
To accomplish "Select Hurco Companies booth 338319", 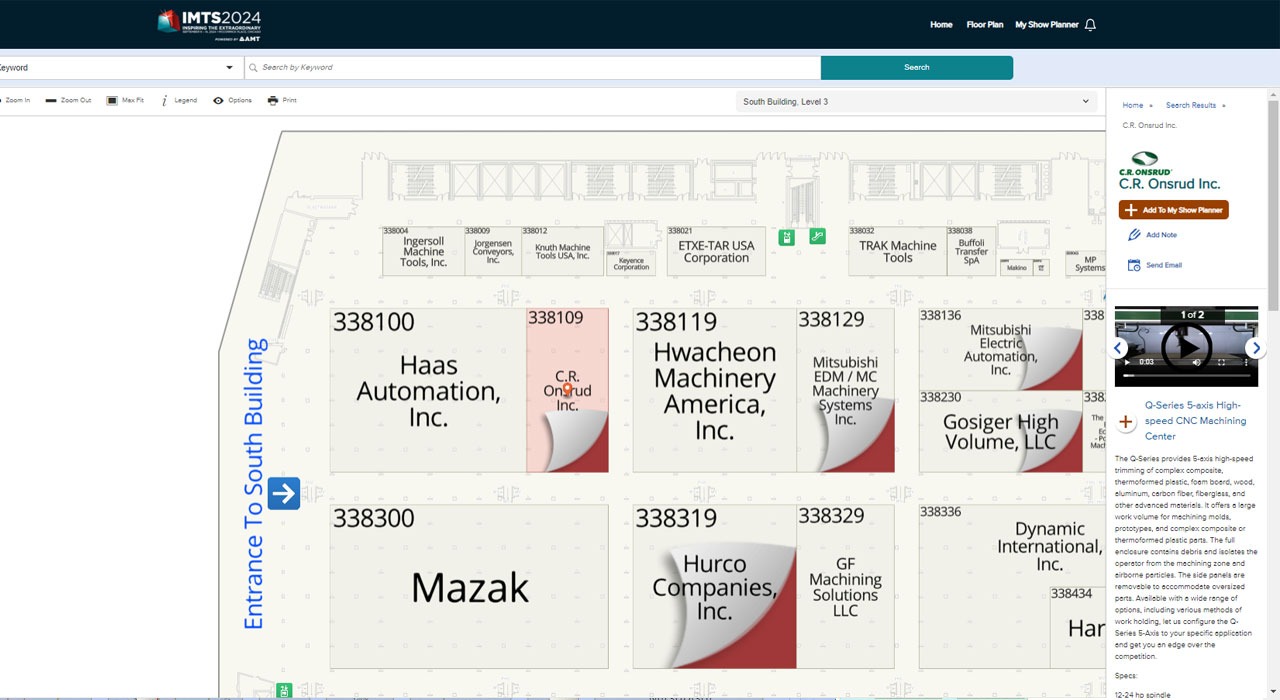I will [x=715, y=587].
